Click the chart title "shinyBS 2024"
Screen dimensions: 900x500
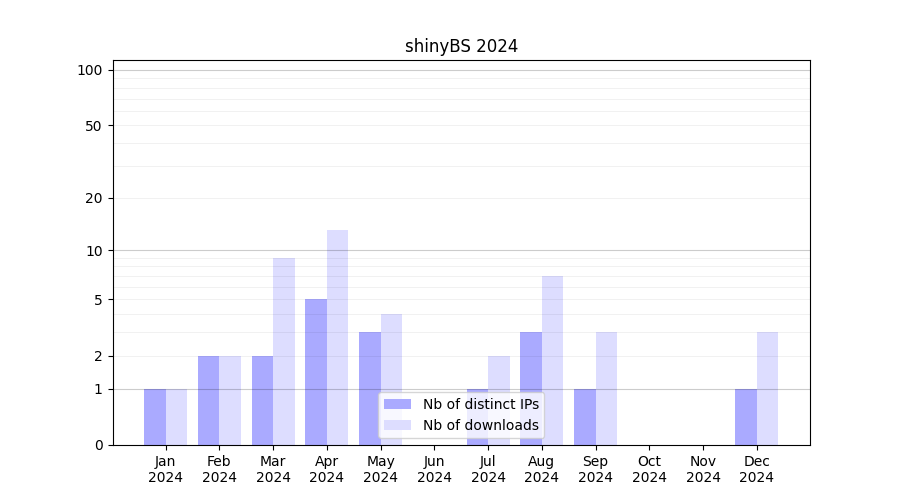tap(461, 46)
